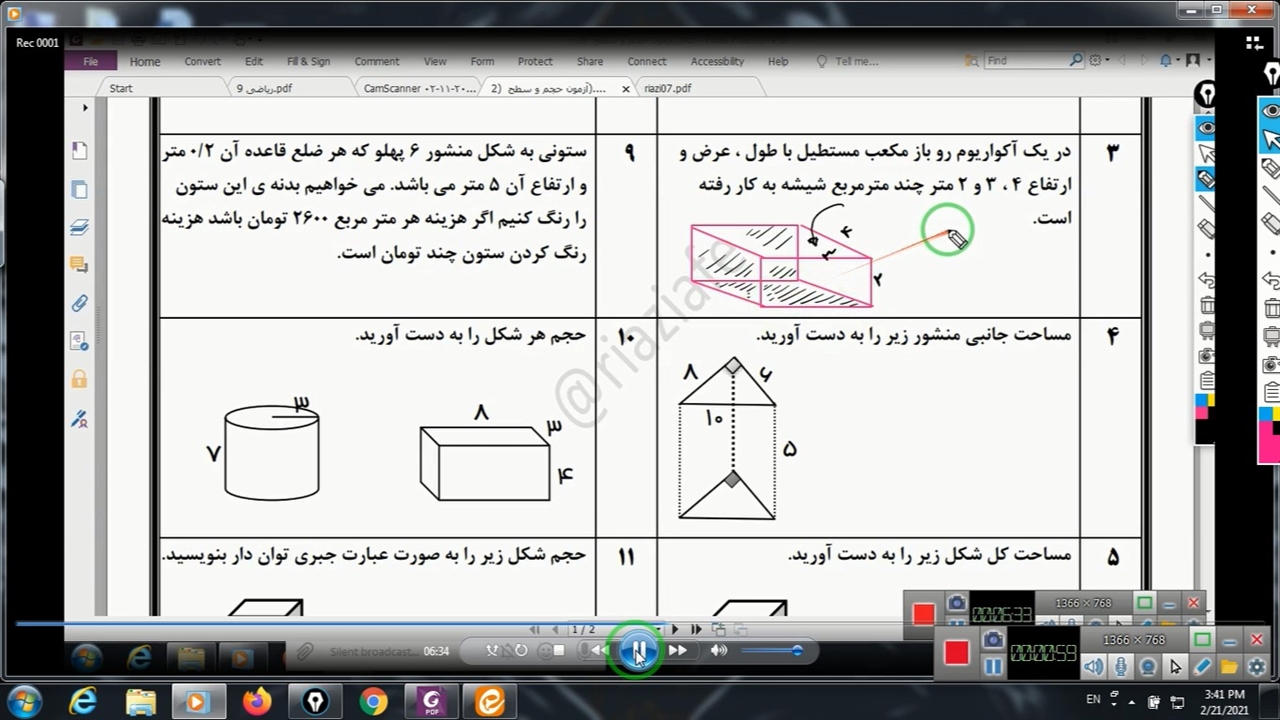Click the purple File button

tap(90, 61)
